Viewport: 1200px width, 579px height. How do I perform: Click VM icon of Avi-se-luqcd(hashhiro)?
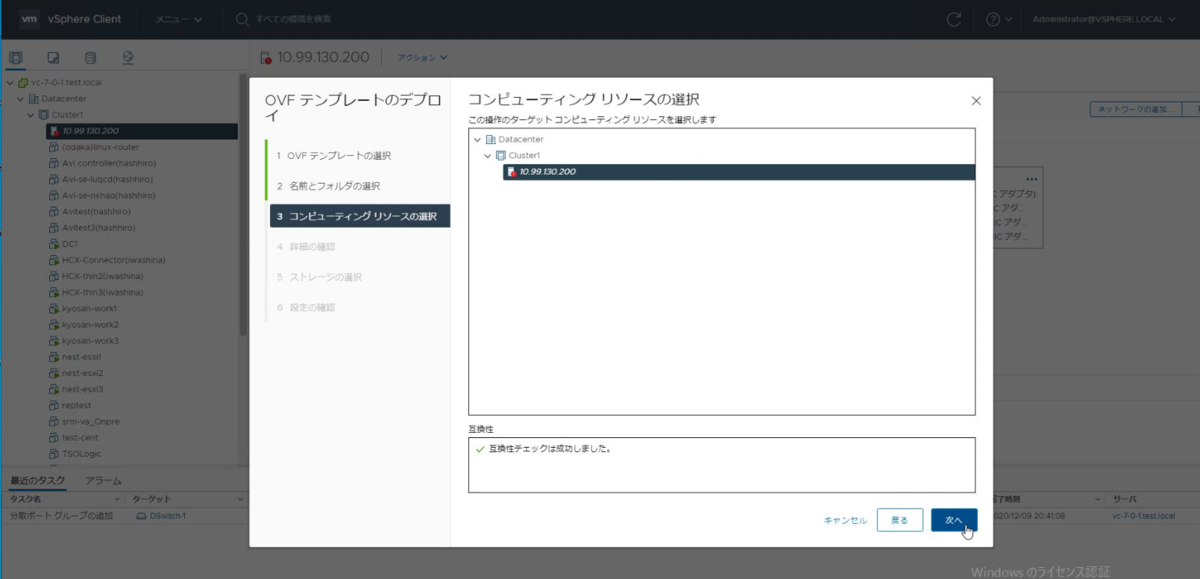click(54, 179)
